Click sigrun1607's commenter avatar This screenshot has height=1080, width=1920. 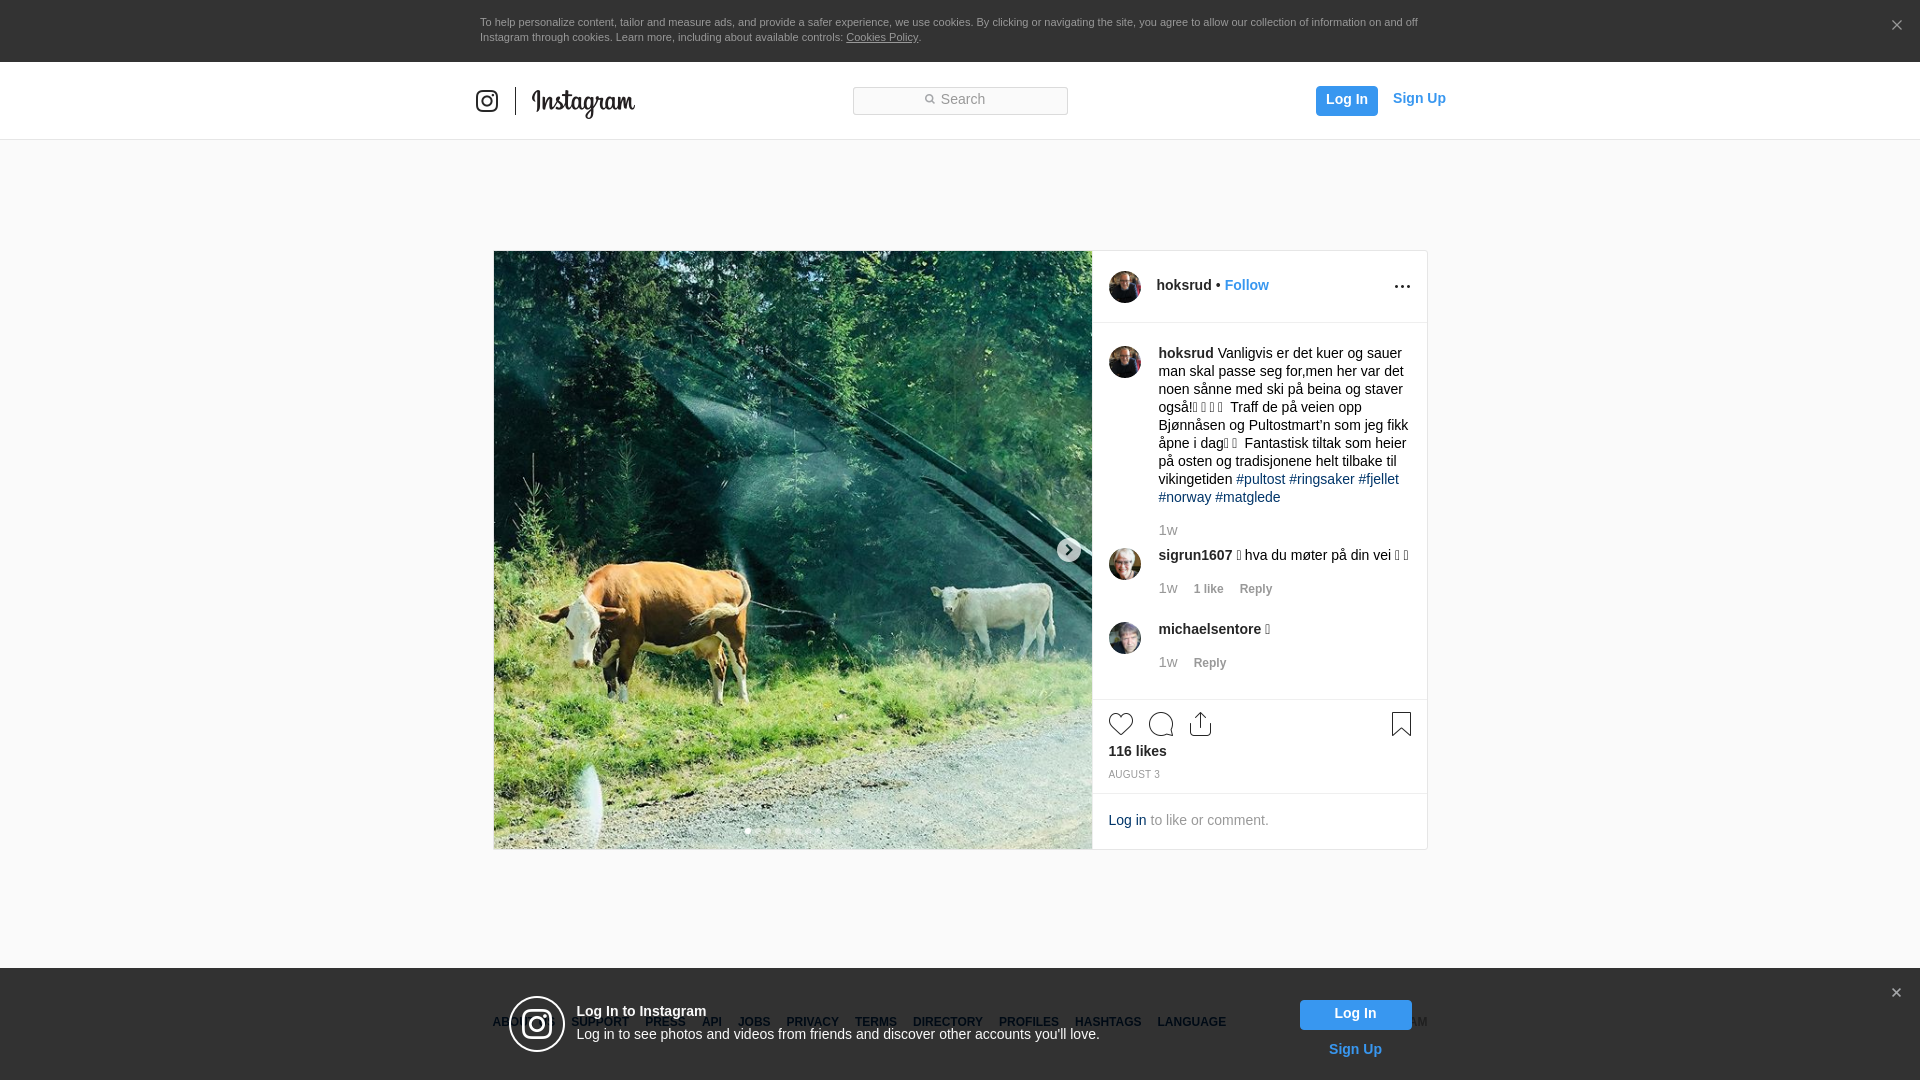pos(1124,564)
